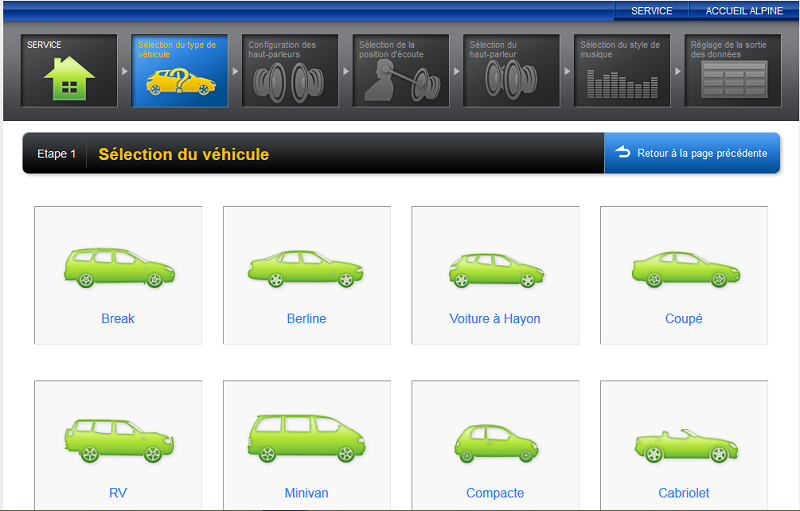
Task: Select the Cabriolet convertible icon
Action: [683, 445]
